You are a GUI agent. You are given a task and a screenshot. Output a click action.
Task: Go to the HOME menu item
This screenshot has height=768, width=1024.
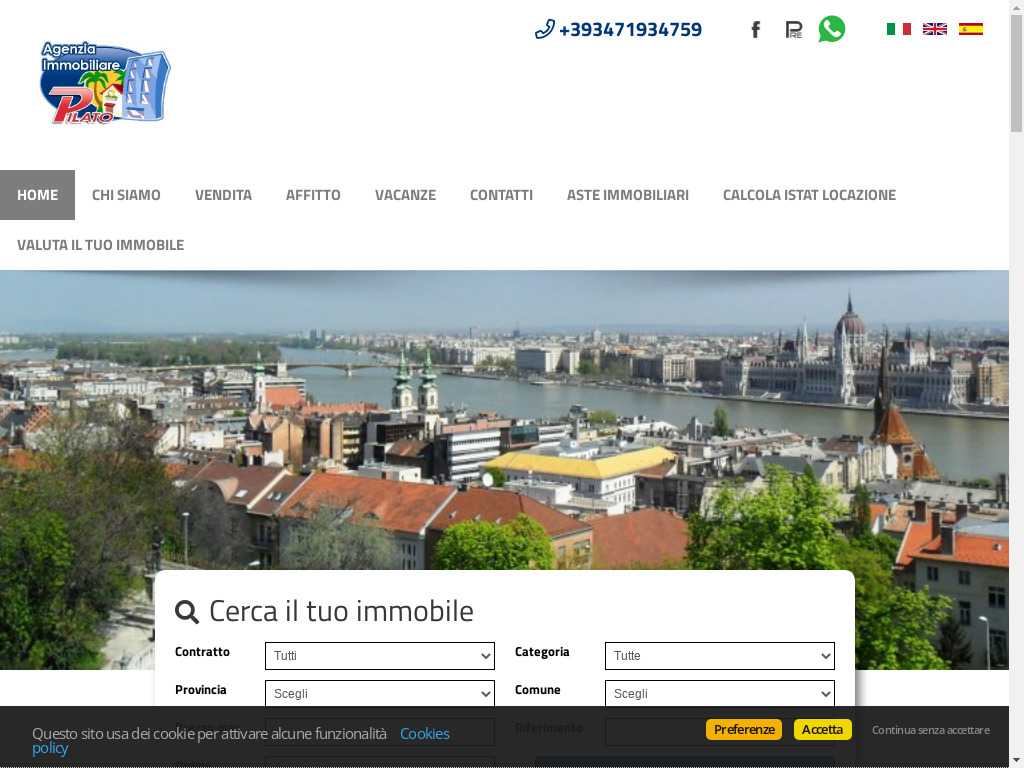[37, 195]
